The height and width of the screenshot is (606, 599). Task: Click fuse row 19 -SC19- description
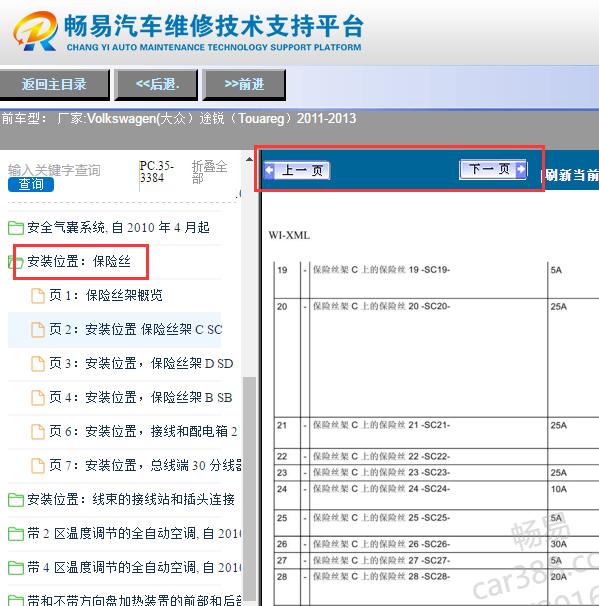(381, 270)
